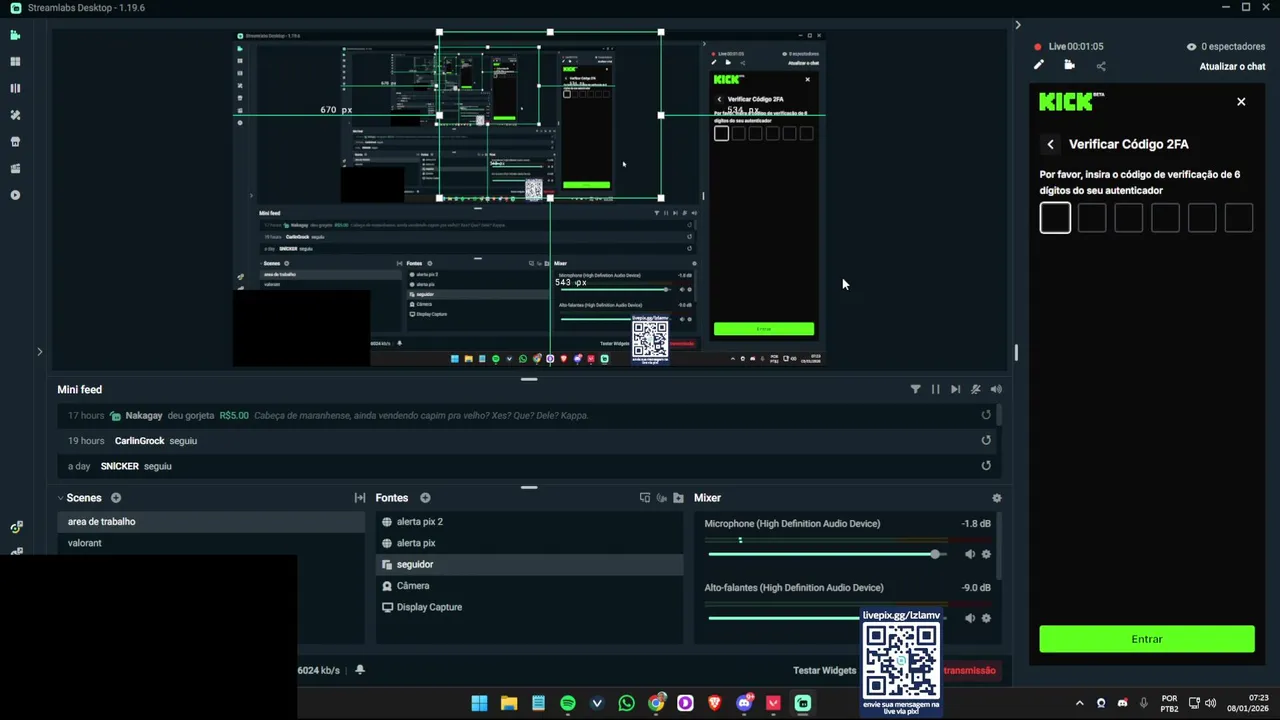Open the App Store sidebar icon
Screen dimensions: 1280x720
[x=15, y=142]
